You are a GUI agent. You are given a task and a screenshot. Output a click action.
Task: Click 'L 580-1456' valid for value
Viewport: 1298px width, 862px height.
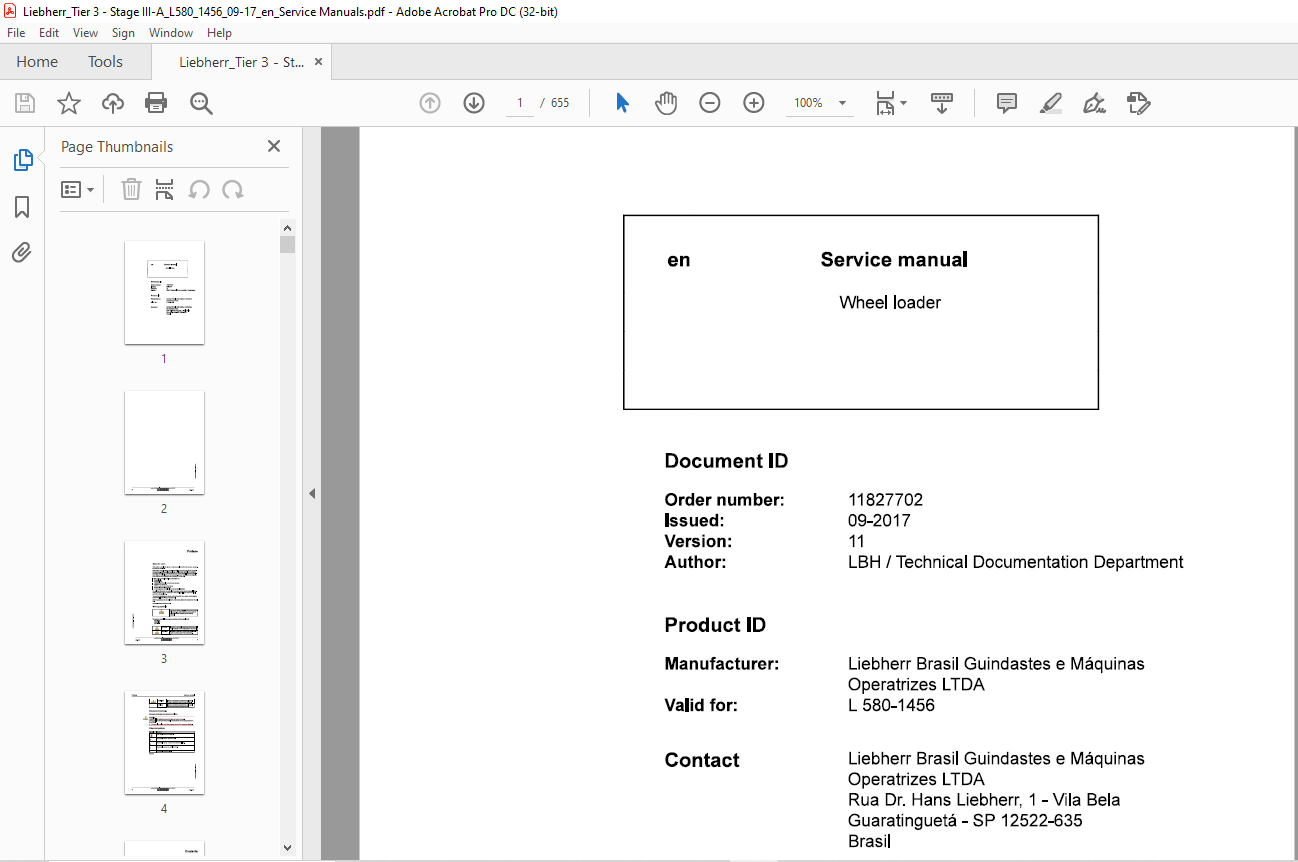click(x=891, y=705)
